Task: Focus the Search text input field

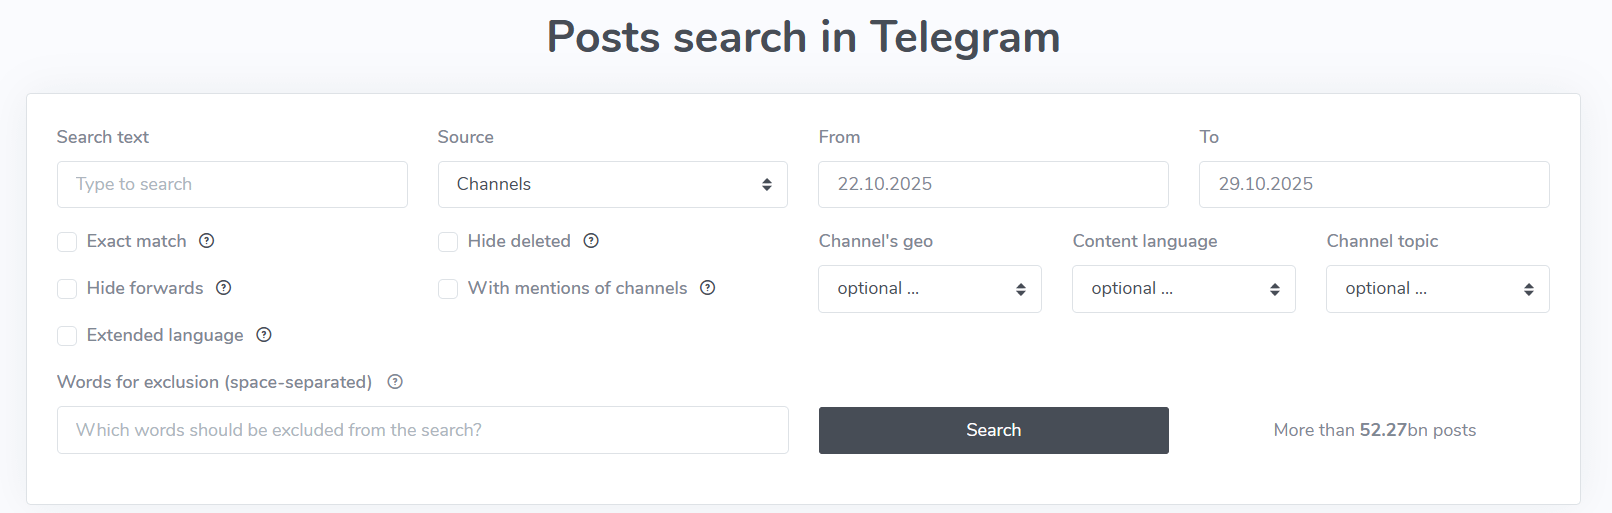Action: (232, 184)
